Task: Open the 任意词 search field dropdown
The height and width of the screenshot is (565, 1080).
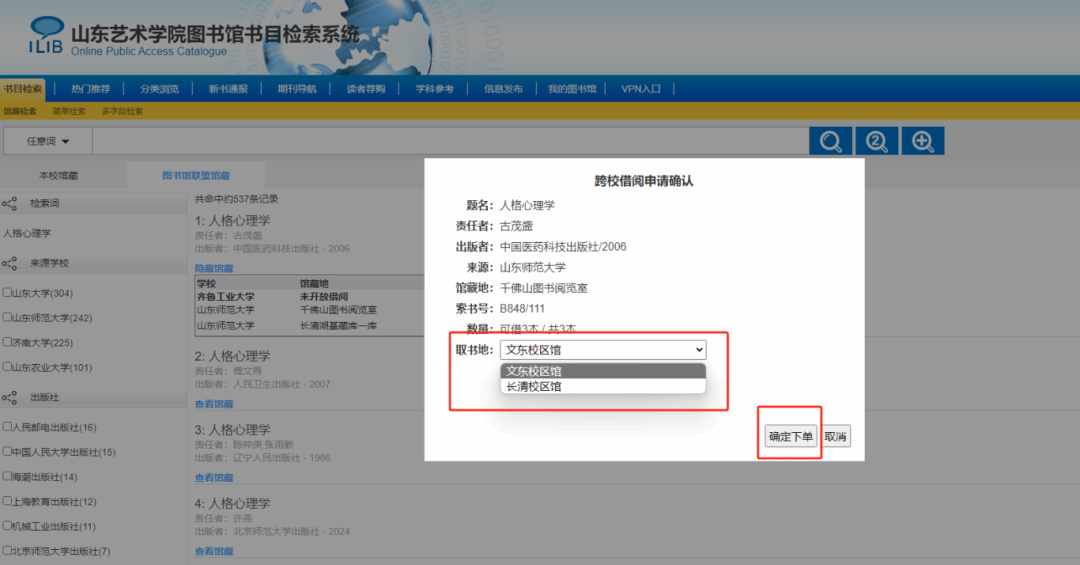Action: (x=48, y=142)
